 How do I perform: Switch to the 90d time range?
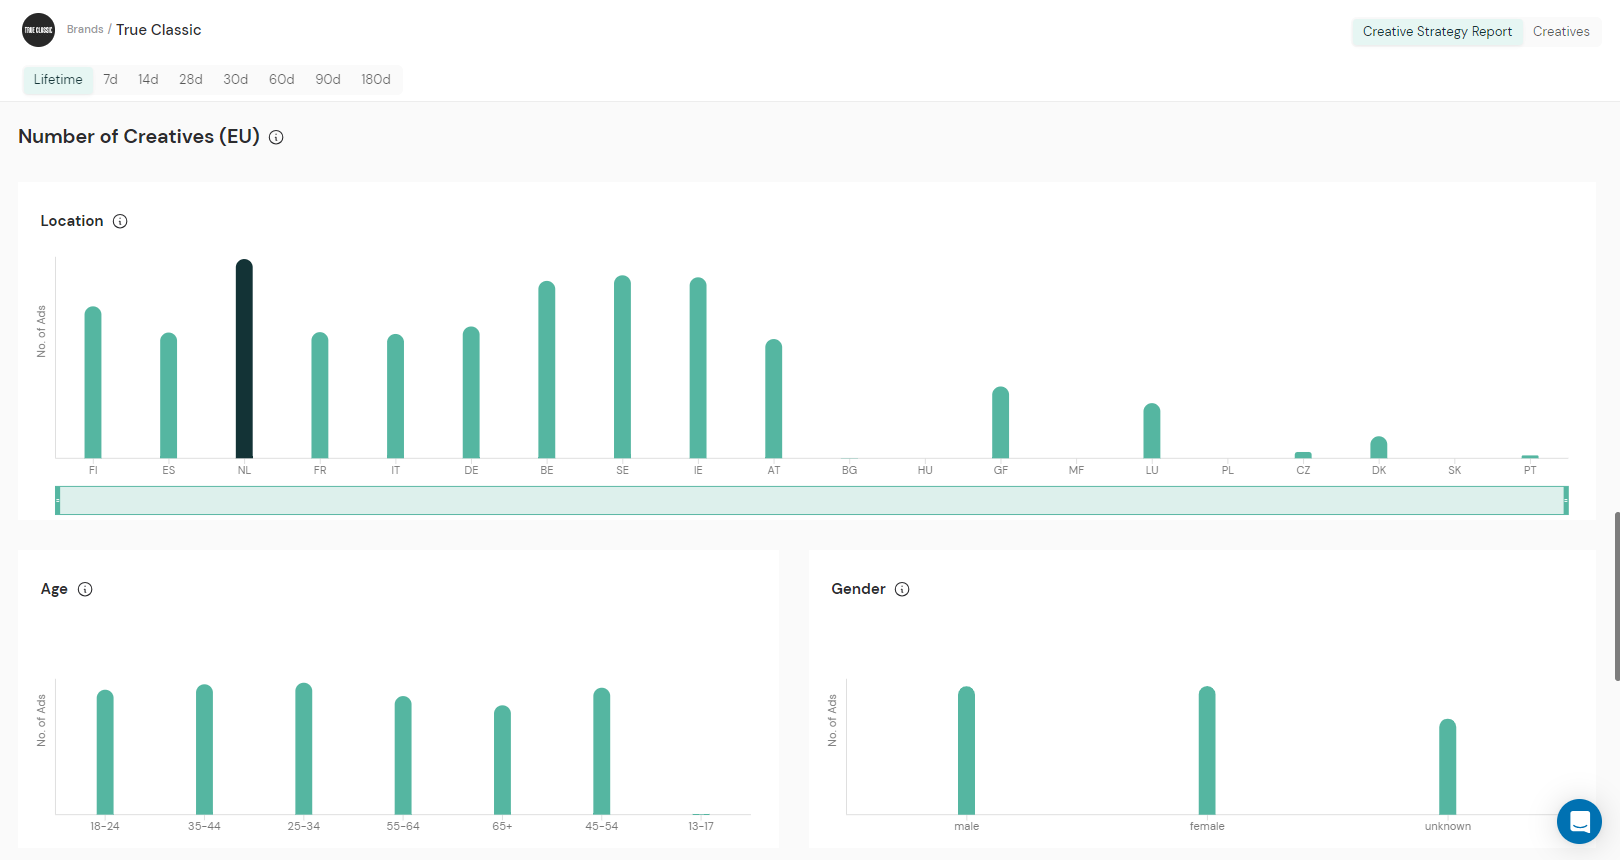[x=327, y=80]
